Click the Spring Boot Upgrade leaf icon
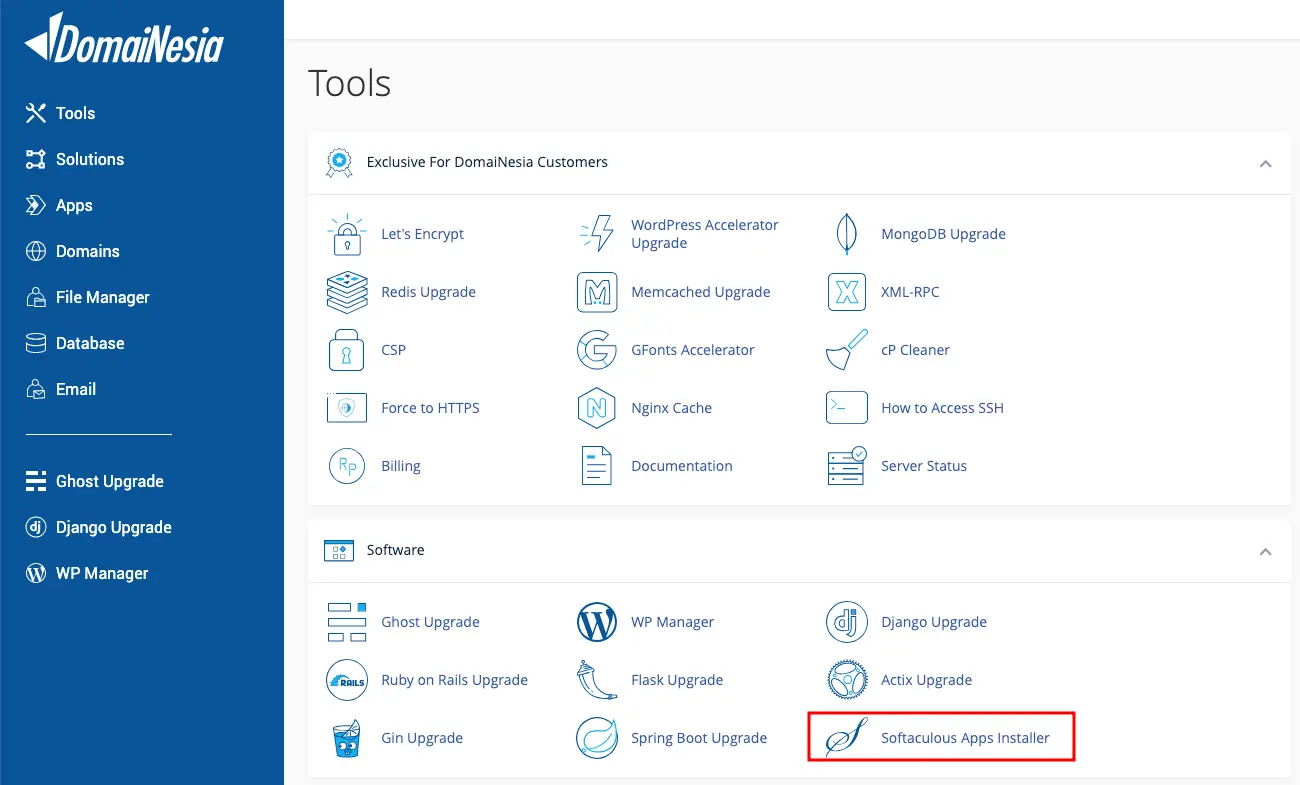This screenshot has height=785, width=1300. pos(597,738)
